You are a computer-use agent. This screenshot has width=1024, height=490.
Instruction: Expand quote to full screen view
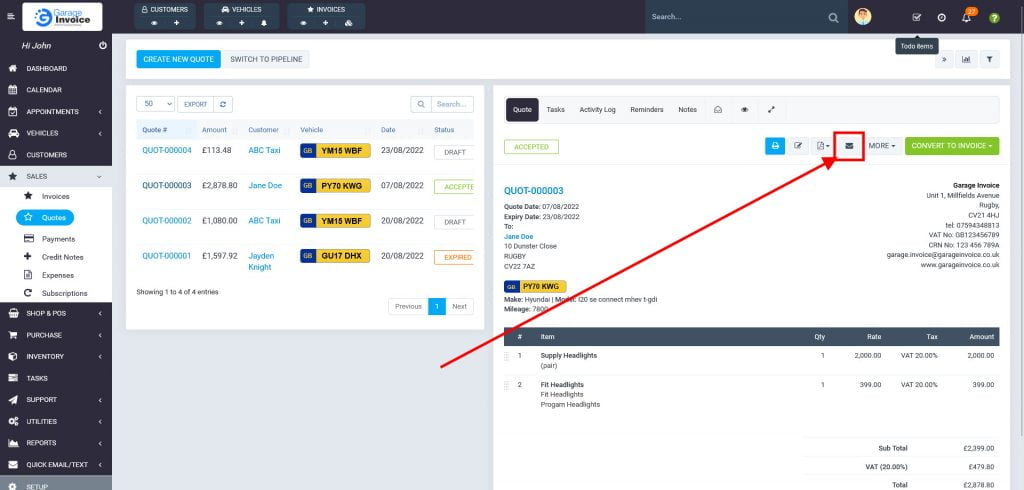coord(771,110)
